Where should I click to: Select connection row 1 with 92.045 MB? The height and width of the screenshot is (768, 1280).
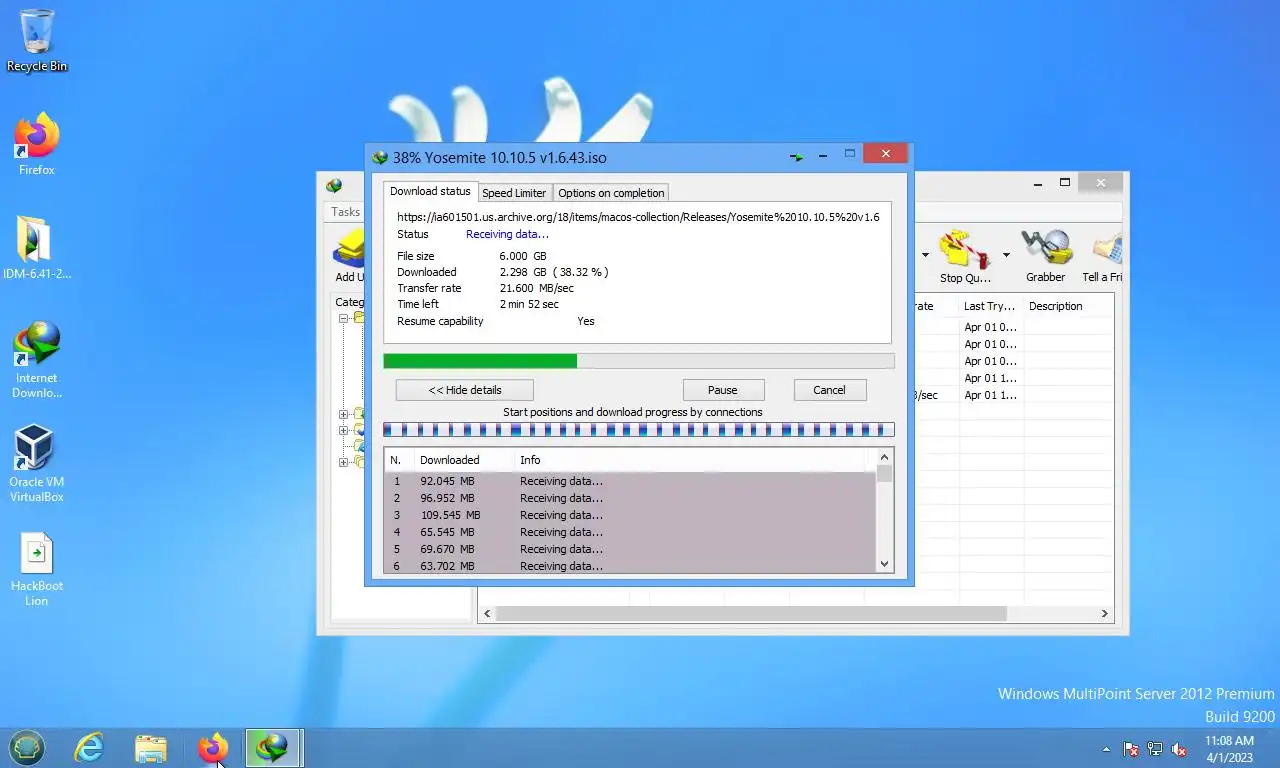(x=630, y=481)
